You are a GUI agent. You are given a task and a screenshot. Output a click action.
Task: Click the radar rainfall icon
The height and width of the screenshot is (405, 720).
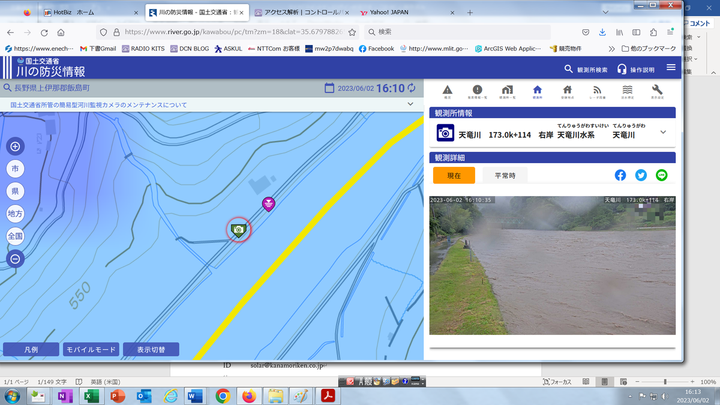[x=597, y=91]
